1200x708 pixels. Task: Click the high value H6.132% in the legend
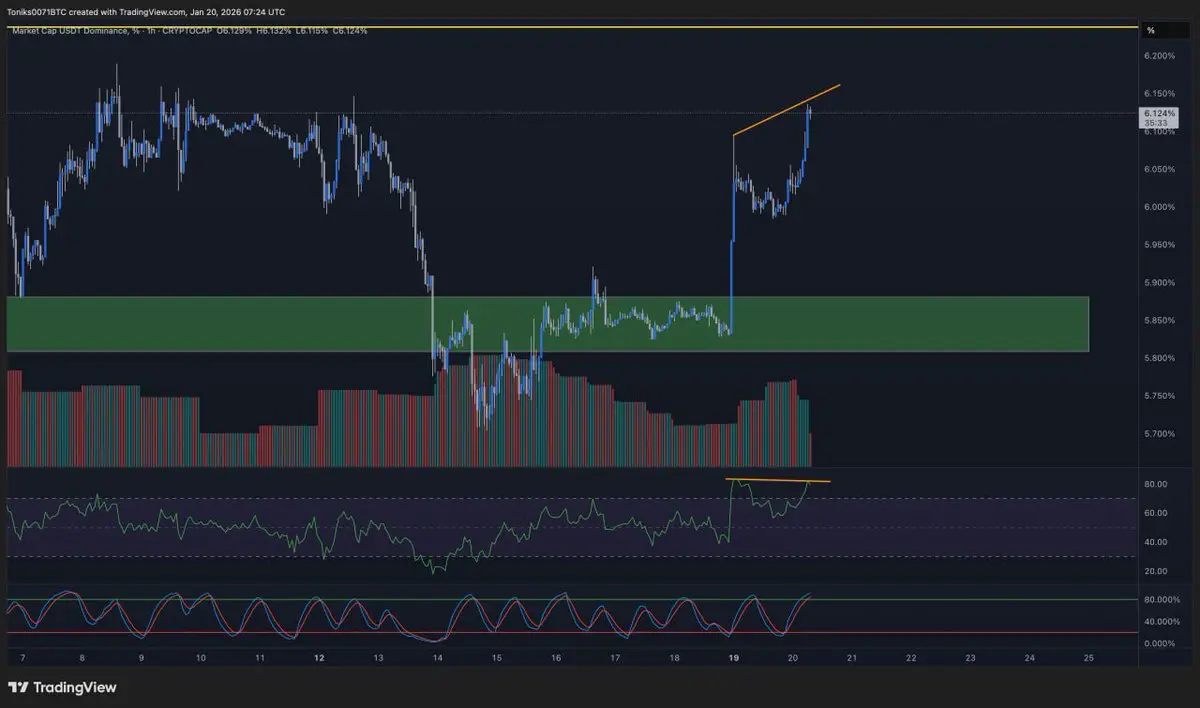(276, 31)
